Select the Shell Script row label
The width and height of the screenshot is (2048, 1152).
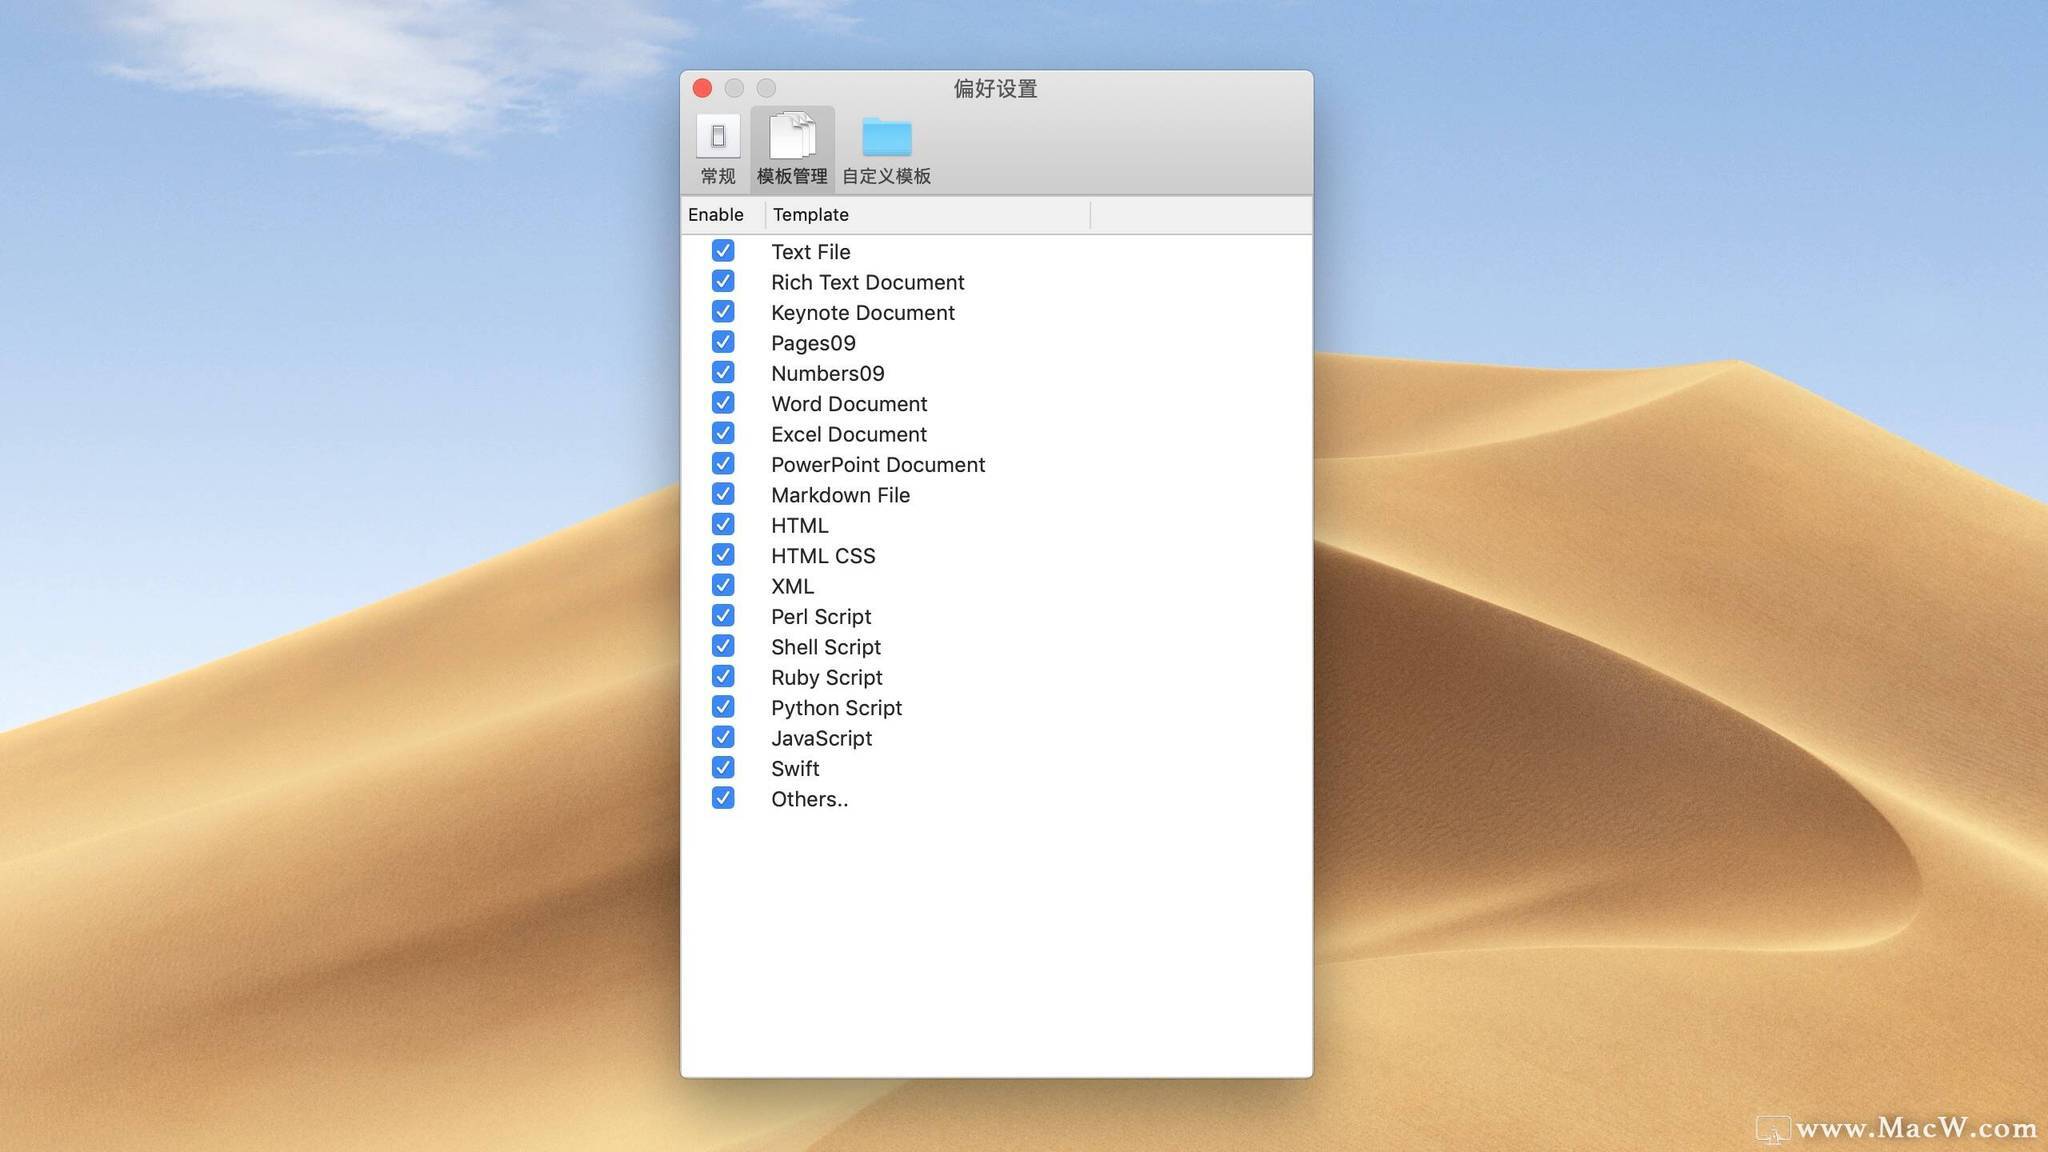pyautogui.click(x=826, y=647)
